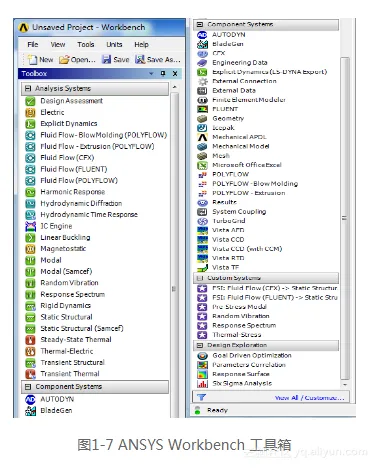Select Engineering Data component
Viewport: 378px width, 469px height.
(240, 62)
